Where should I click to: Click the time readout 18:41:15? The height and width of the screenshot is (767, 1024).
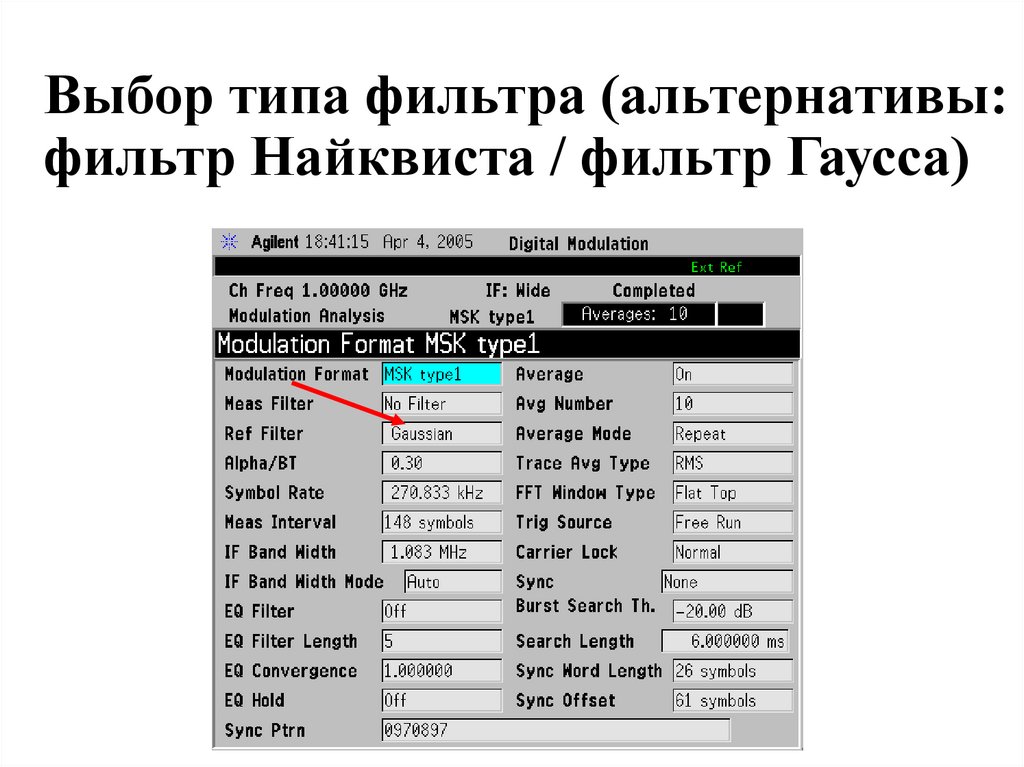(337, 242)
